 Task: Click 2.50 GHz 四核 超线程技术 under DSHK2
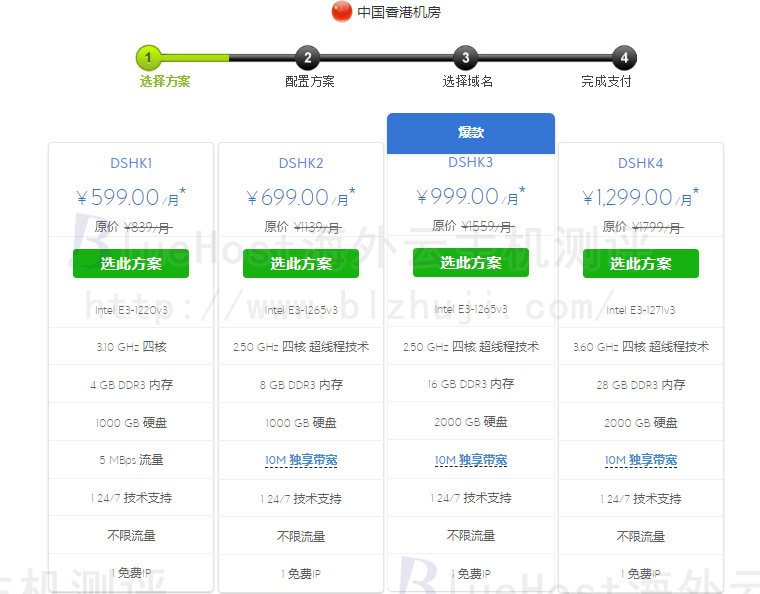pos(301,347)
